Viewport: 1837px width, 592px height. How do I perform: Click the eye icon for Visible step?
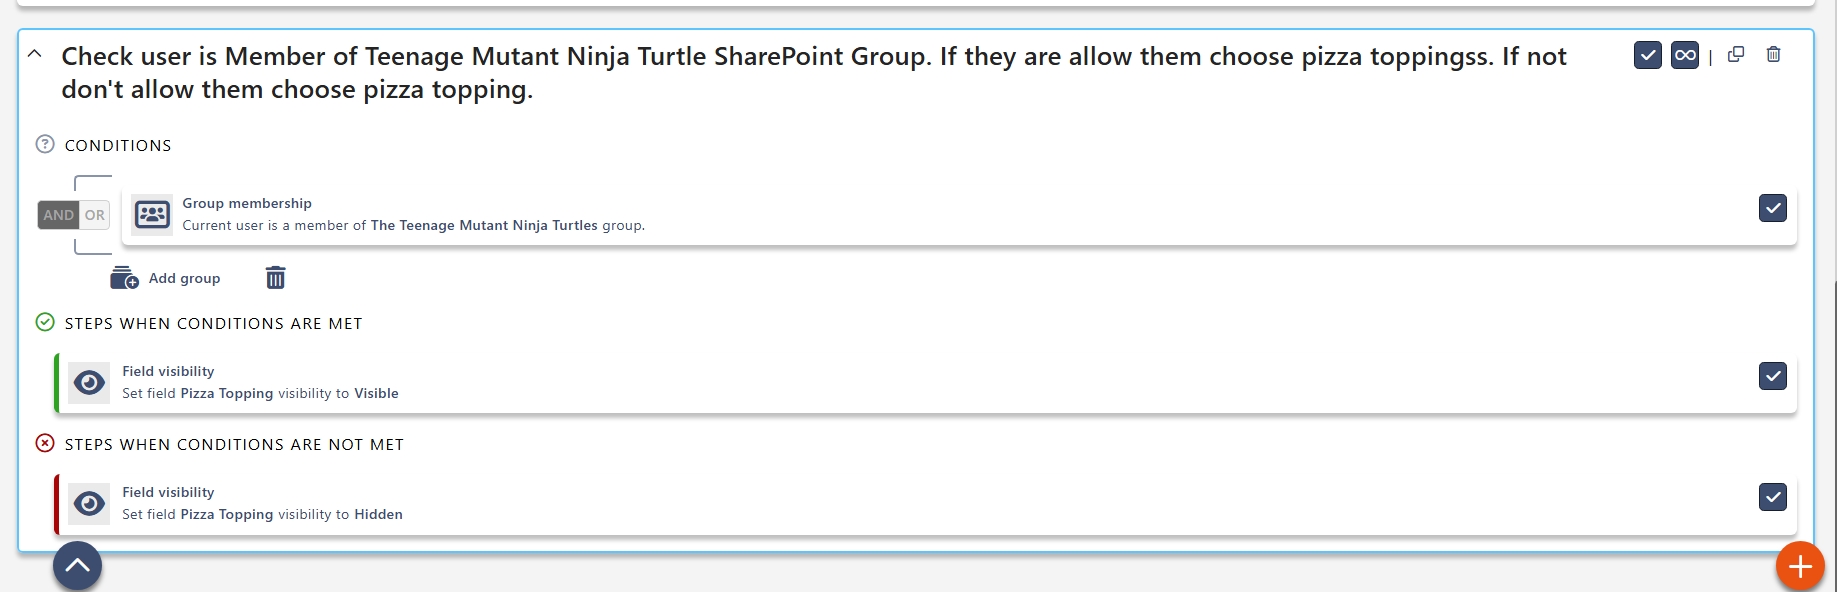90,383
